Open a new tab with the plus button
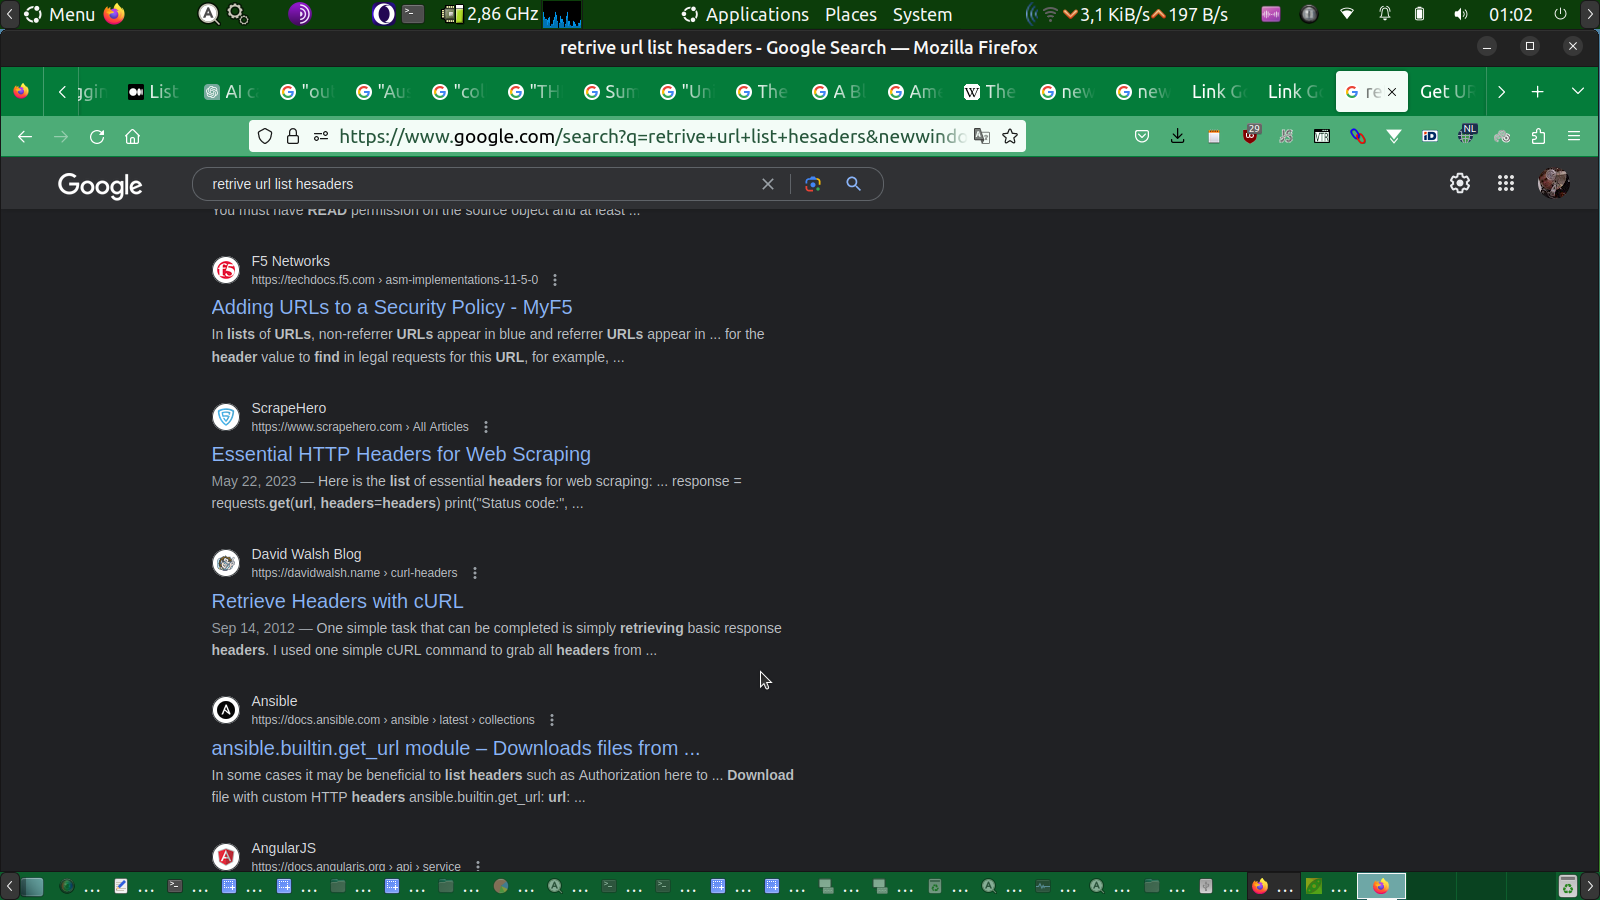This screenshot has width=1600, height=900. [x=1538, y=91]
